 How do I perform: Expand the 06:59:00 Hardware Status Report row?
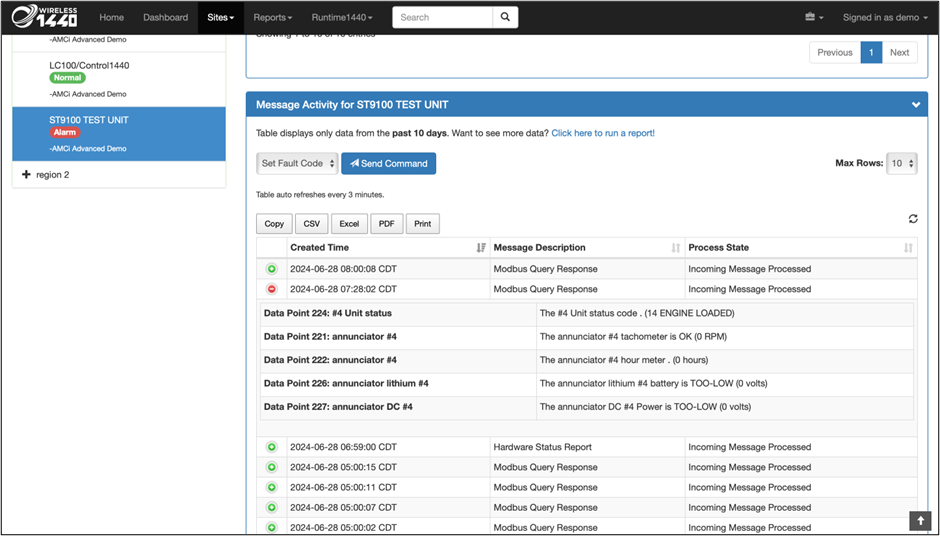(x=271, y=447)
